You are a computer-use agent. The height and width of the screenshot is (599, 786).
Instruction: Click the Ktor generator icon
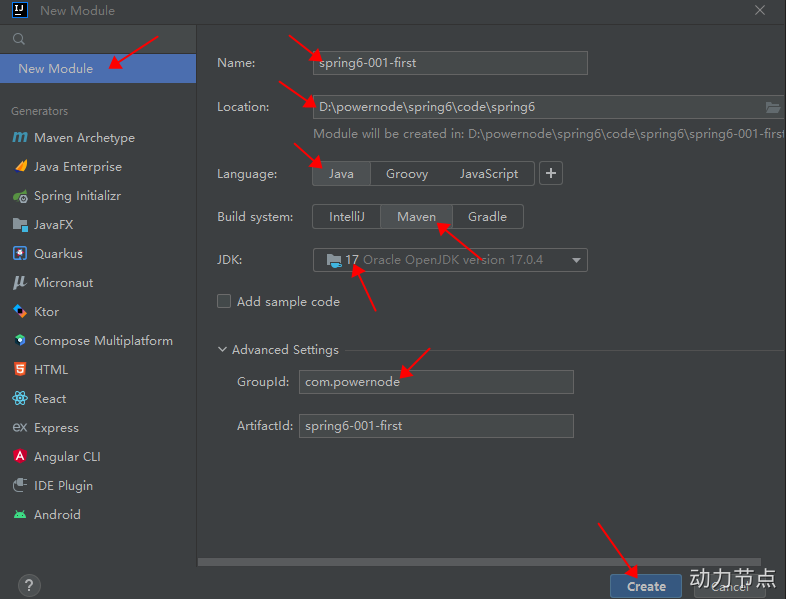[x=20, y=311]
